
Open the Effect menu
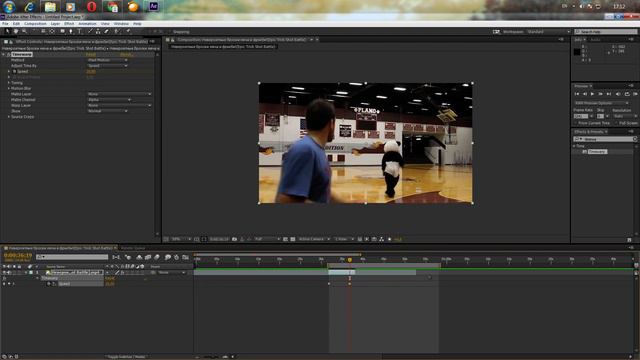pos(69,24)
